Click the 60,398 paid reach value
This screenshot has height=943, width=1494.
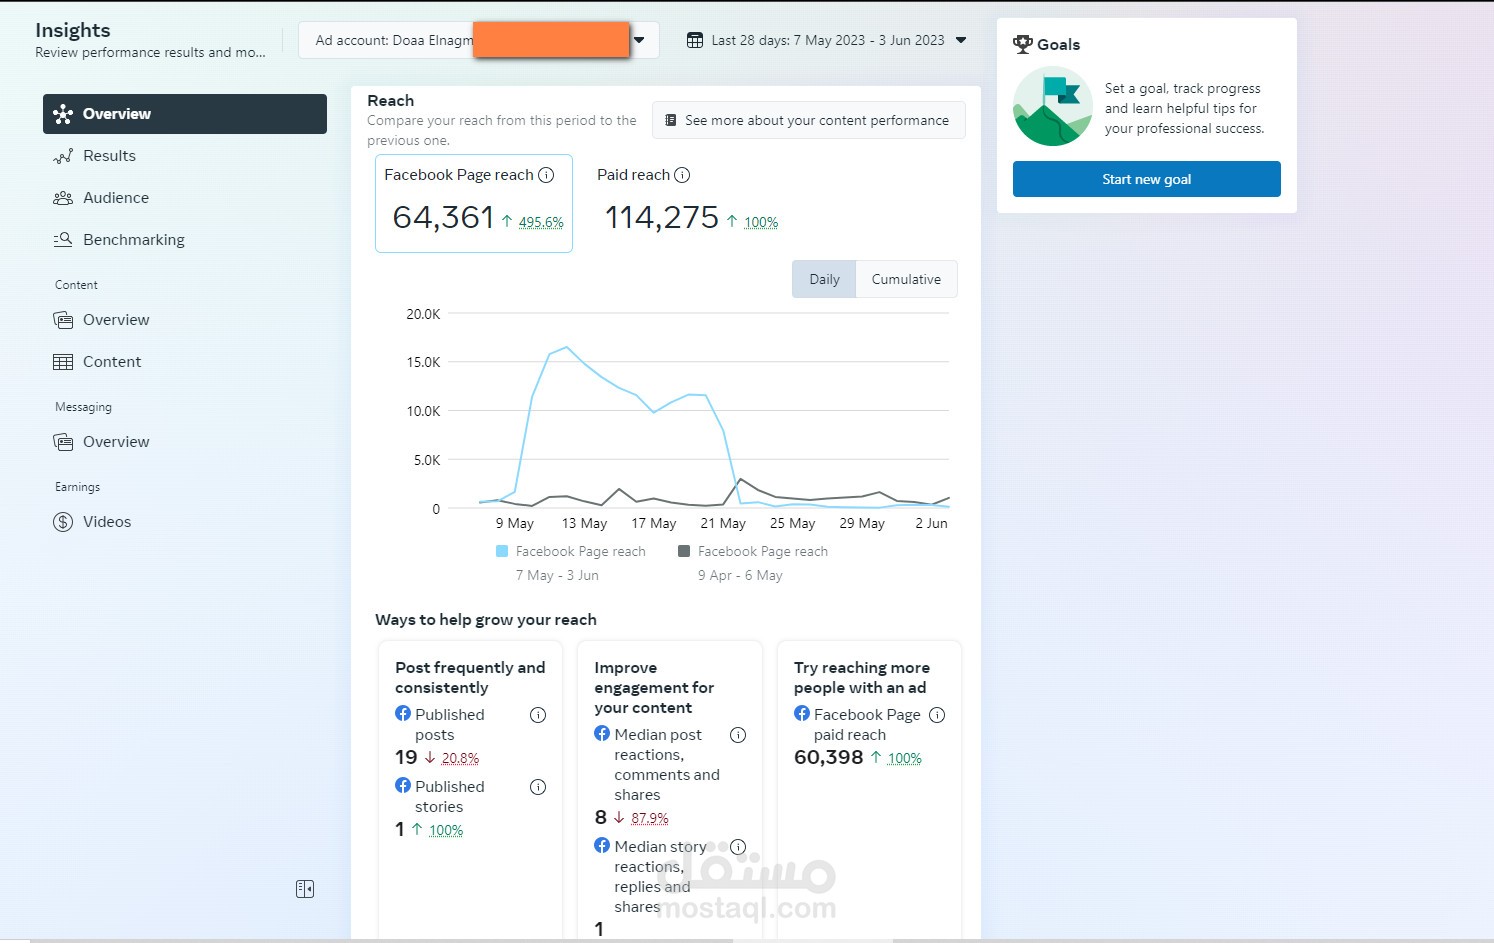(x=828, y=757)
